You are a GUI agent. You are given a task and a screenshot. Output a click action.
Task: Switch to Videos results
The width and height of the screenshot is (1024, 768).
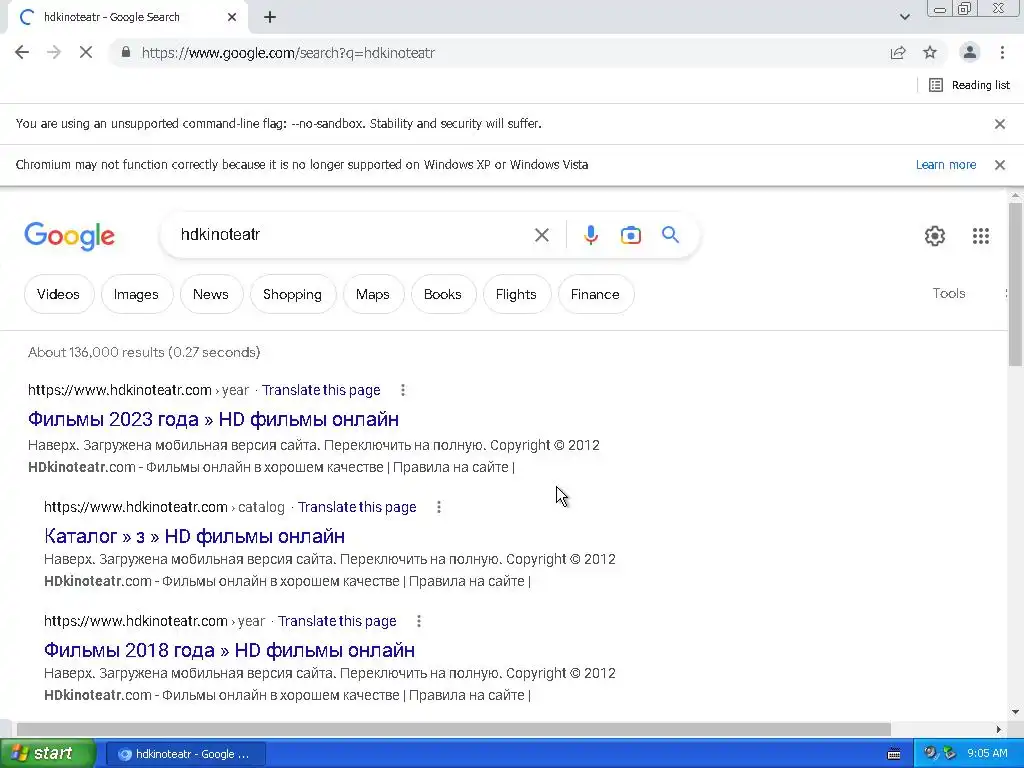tap(59, 294)
